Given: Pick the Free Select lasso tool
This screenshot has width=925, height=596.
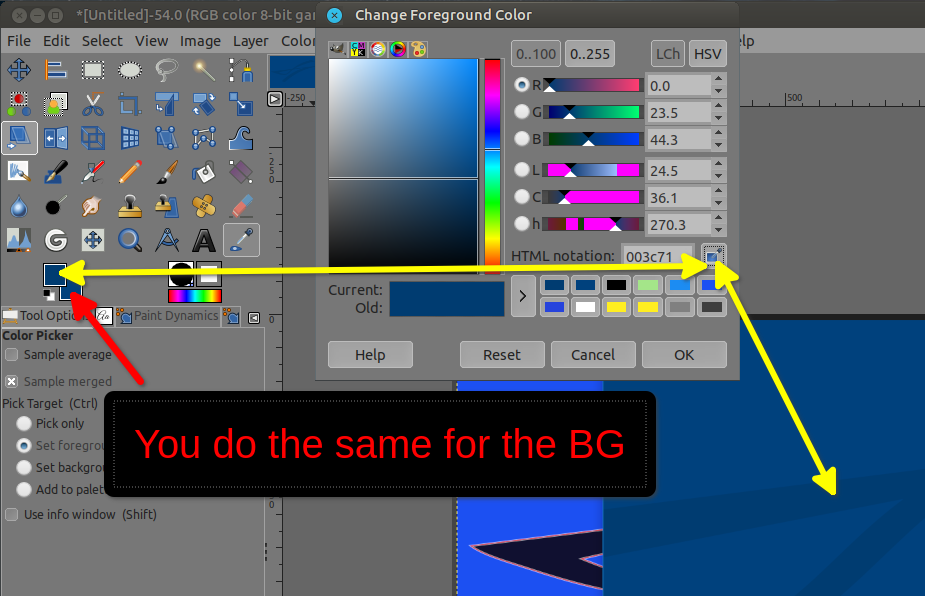Looking at the screenshot, I should [167, 70].
